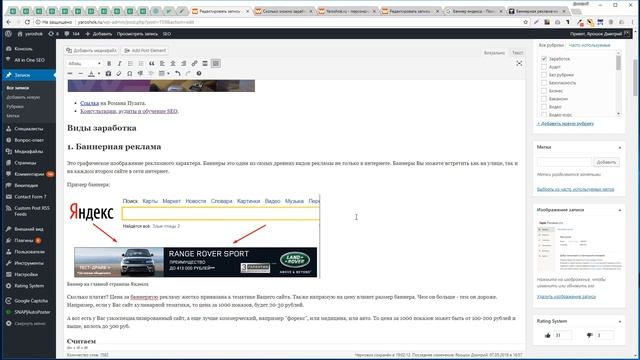The height and width of the screenshot is (360, 640).
Task: Select Все рубрики tab
Action: pyautogui.click(x=551, y=45)
